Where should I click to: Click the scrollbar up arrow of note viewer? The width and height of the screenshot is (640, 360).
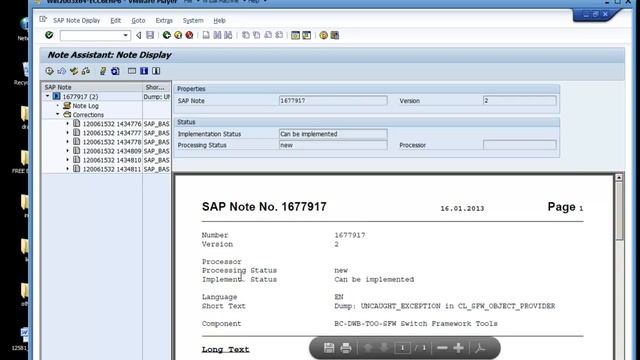coord(619,177)
